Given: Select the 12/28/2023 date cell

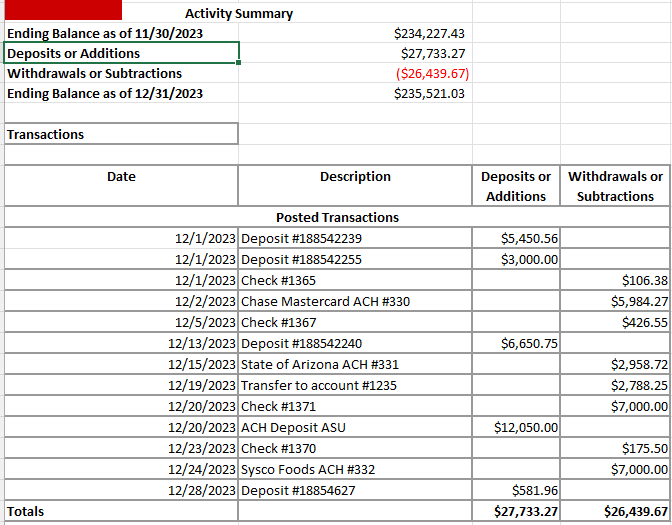Looking at the screenshot, I should tap(121, 490).
